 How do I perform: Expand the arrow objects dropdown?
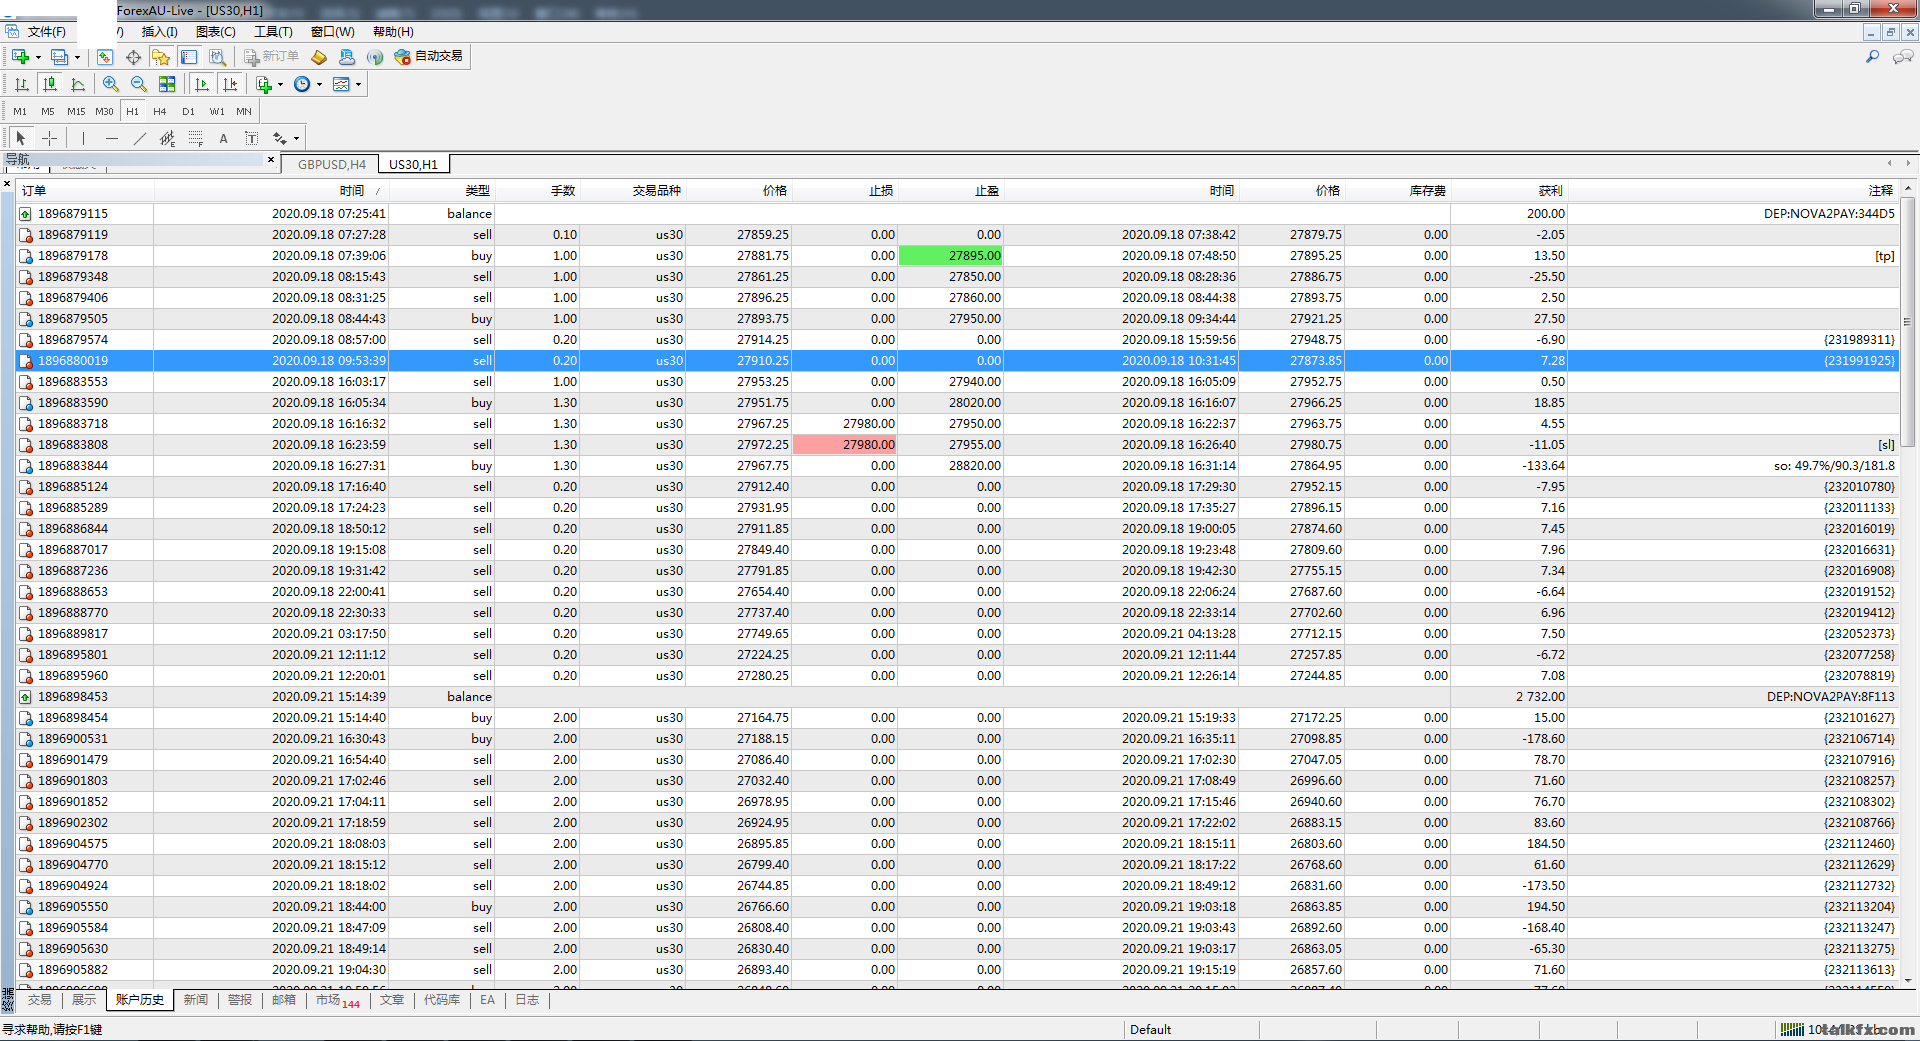coord(296,139)
